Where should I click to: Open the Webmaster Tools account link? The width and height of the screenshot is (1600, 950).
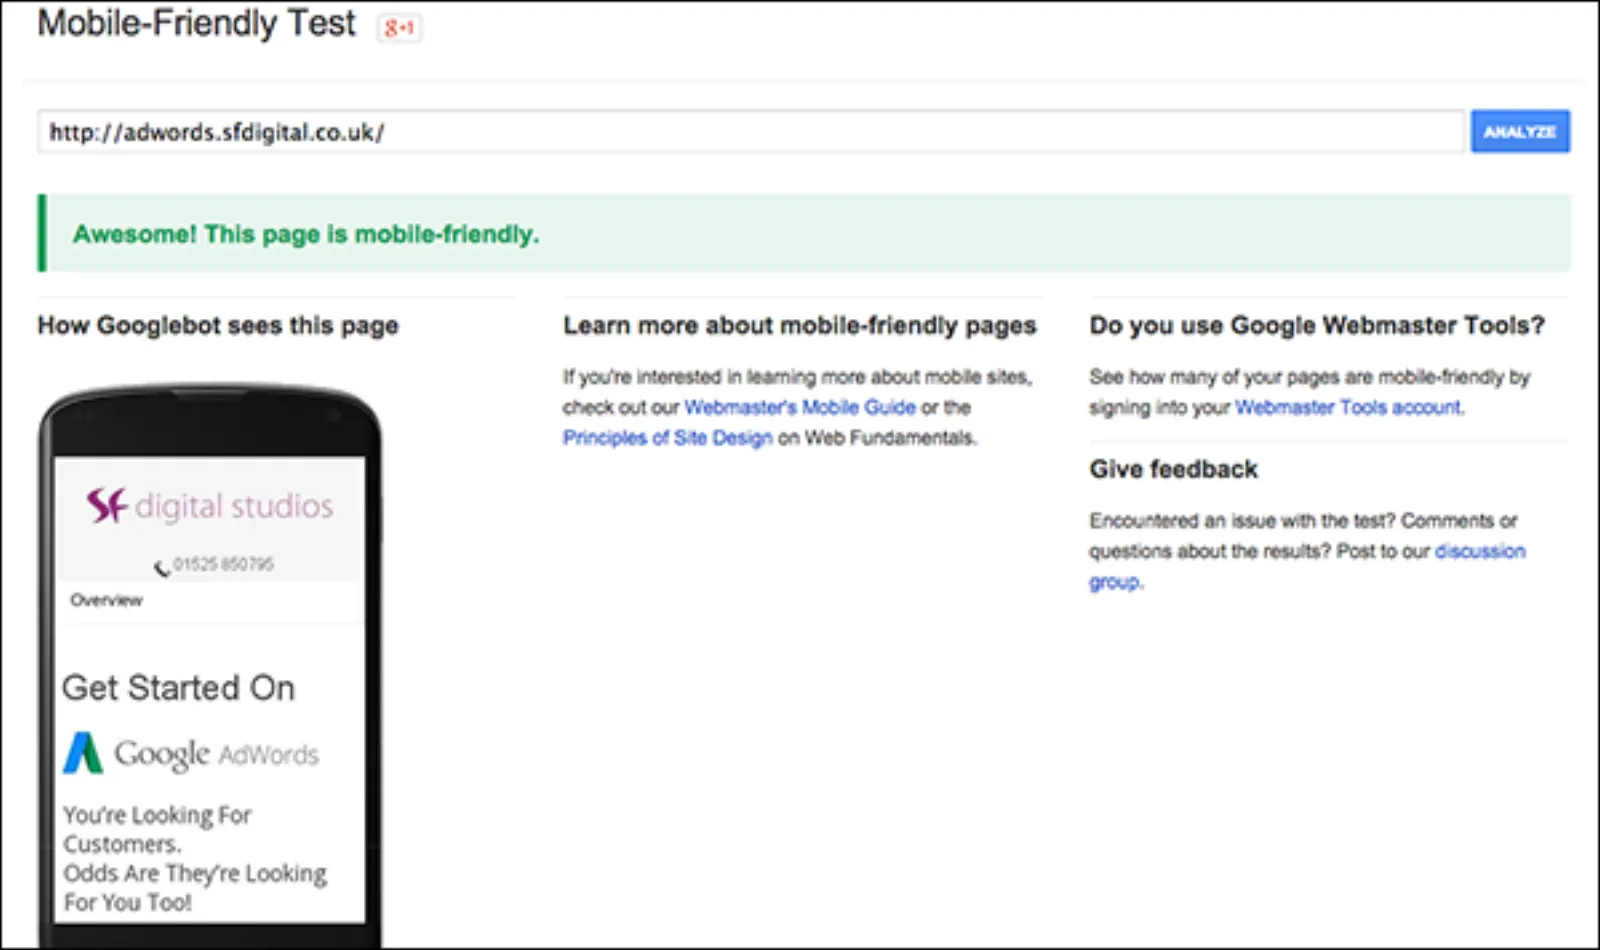(1348, 407)
